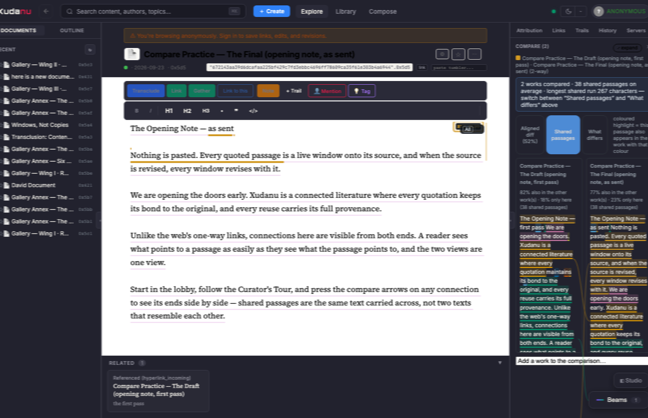Insert a block quote
This screenshot has height=418, width=648.
click(236, 111)
